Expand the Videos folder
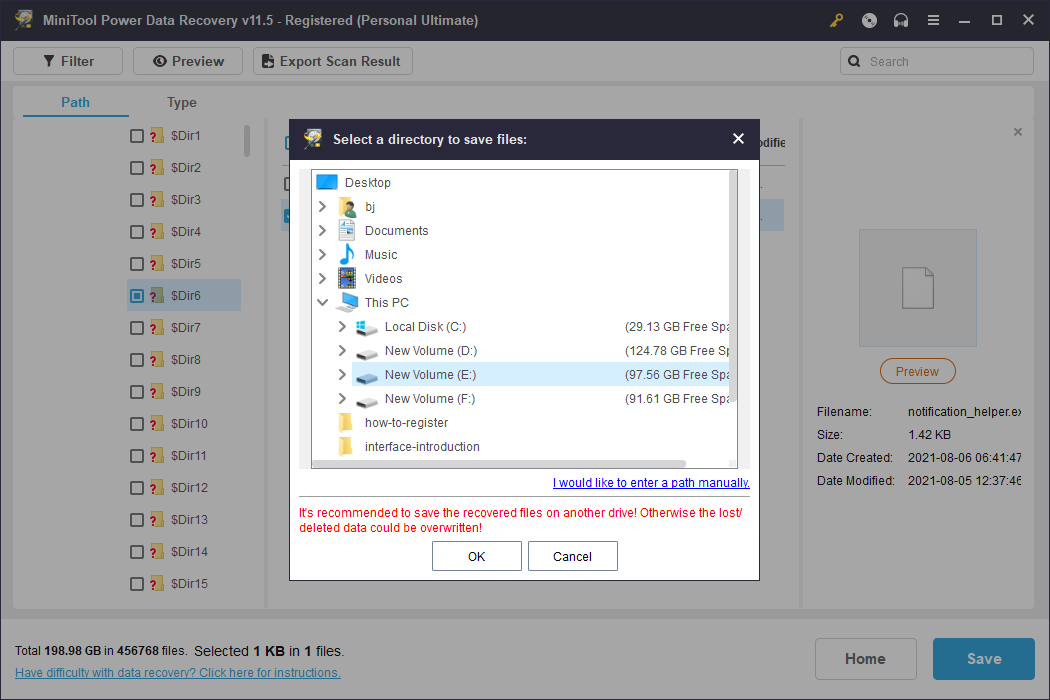This screenshot has height=700, width=1050. pyautogui.click(x=322, y=279)
